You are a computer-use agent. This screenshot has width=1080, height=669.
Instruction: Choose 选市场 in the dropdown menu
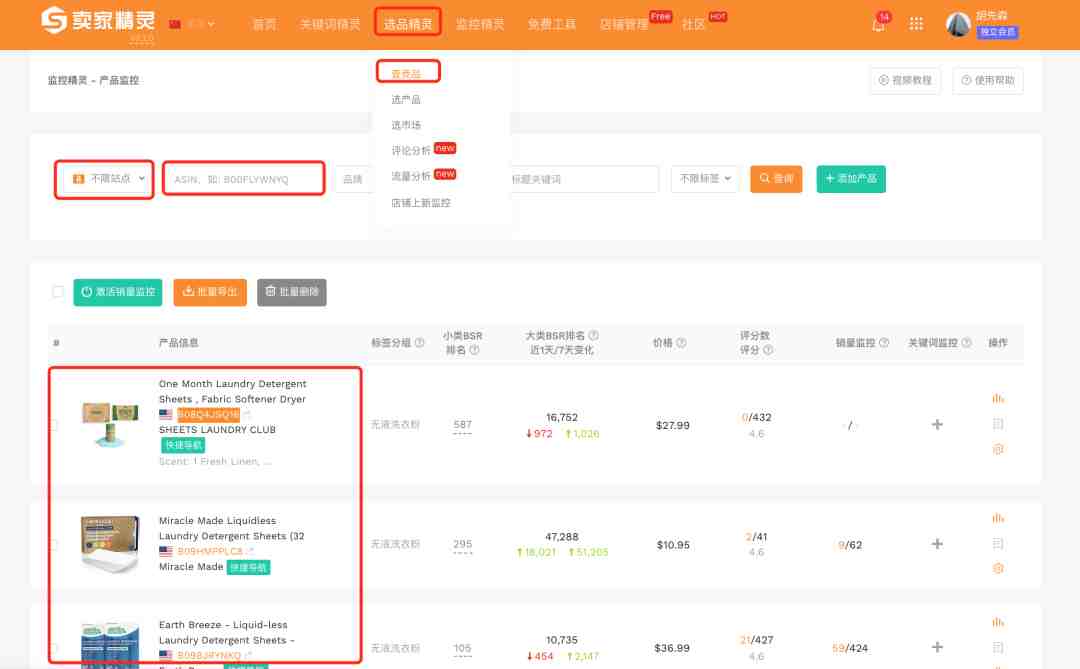406,125
